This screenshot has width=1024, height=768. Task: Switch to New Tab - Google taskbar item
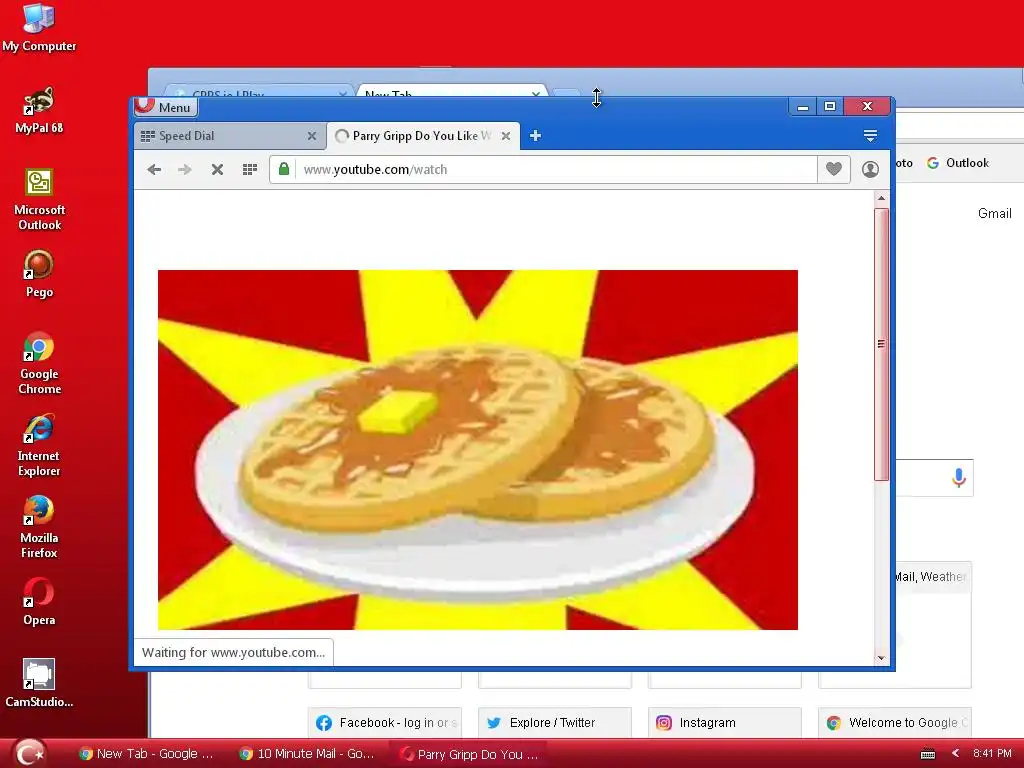[147, 754]
